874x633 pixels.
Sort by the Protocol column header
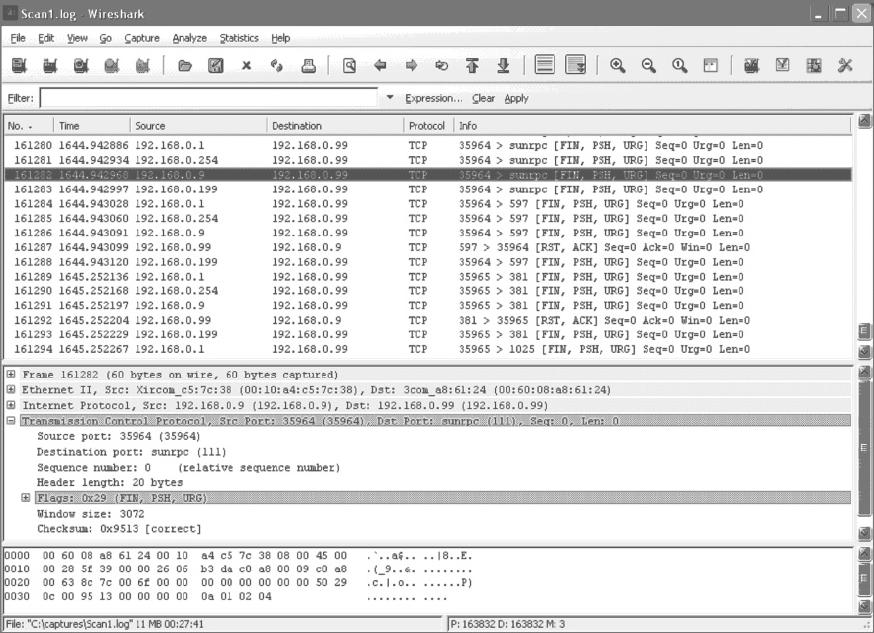tap(428, 126)
